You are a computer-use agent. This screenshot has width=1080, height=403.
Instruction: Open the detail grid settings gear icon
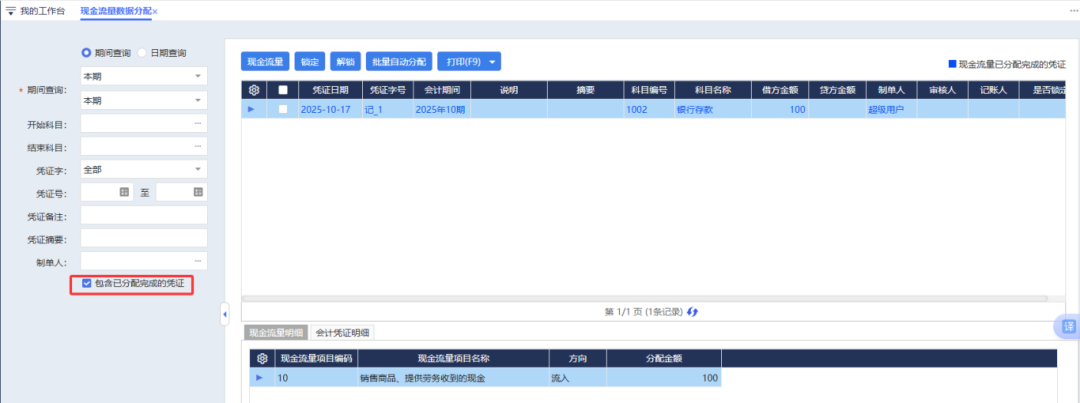click(x=262, y=358)
